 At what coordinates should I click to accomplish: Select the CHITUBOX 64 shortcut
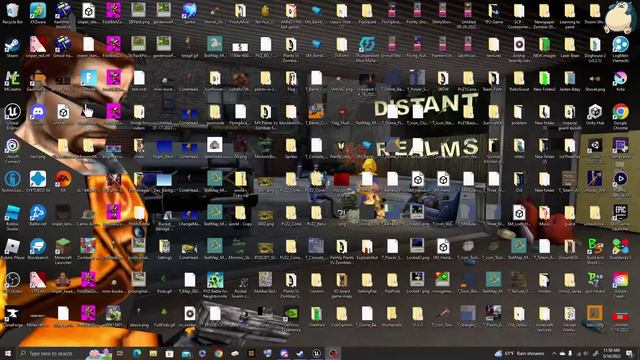38,182
